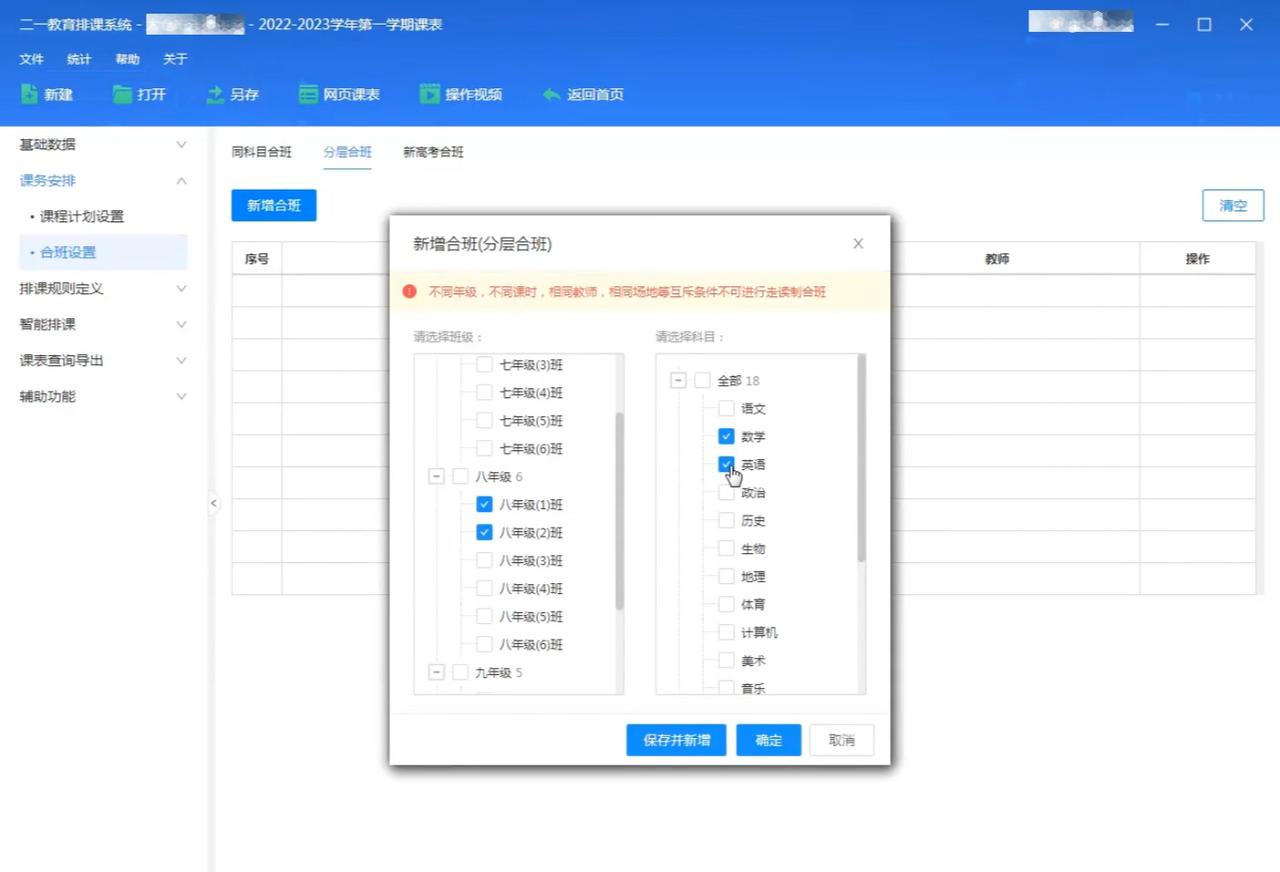1280x872 pixels.
Task: Check the 语文 subject checkbox
Action: pos(726,409)
